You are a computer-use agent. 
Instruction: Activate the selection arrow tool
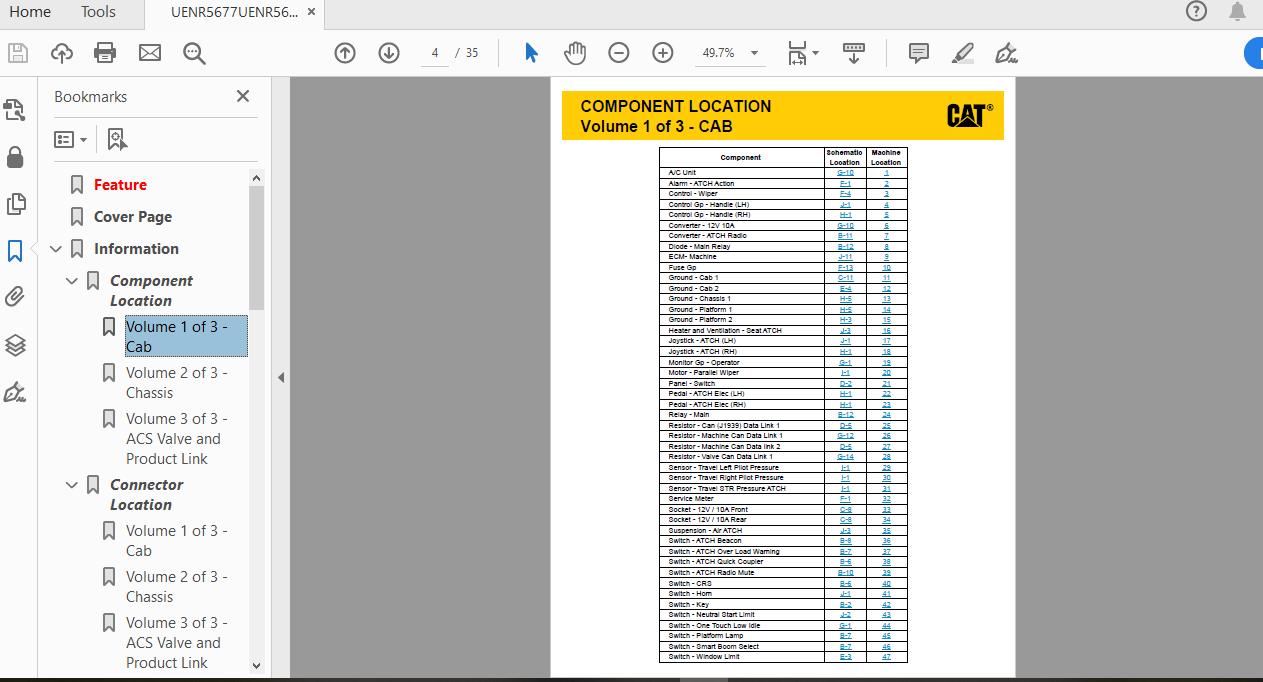pos(531,53)
